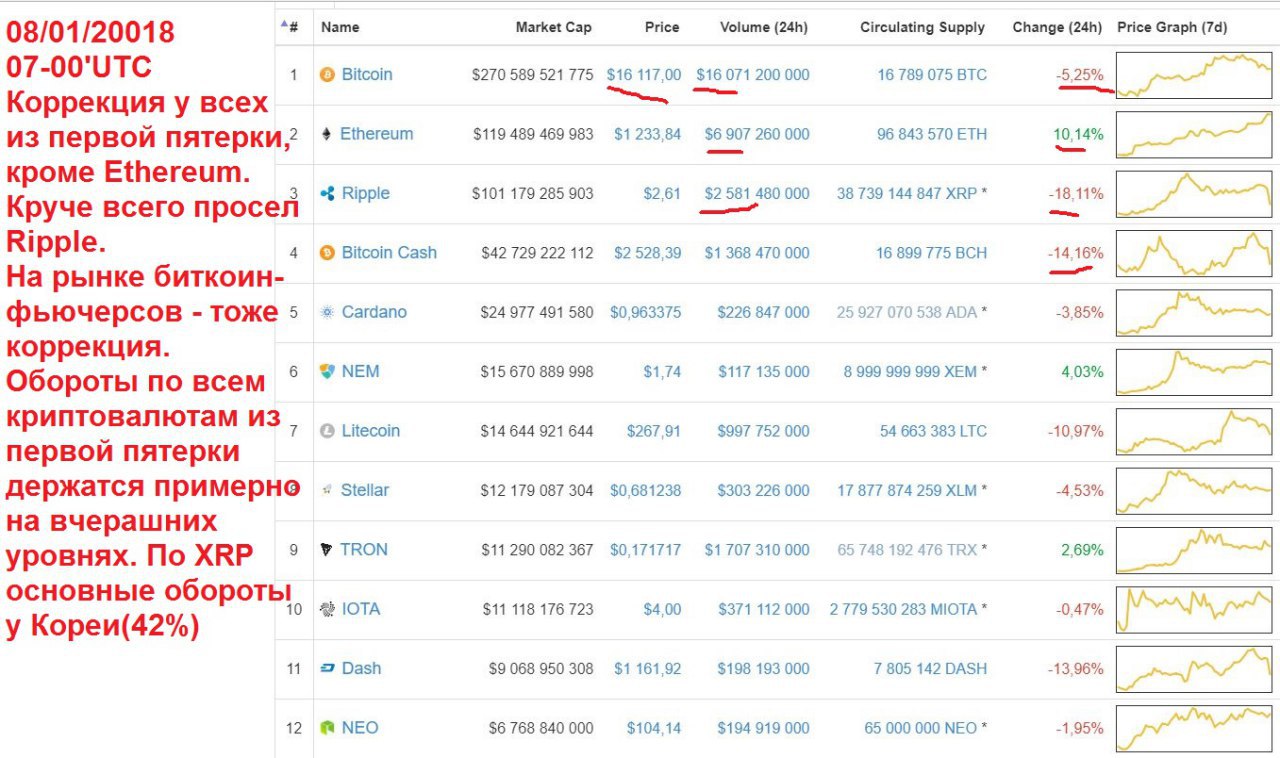Click the TRON logo icon
The height and width of the screenshot is (758, 1280).
[x=326, y=550]
